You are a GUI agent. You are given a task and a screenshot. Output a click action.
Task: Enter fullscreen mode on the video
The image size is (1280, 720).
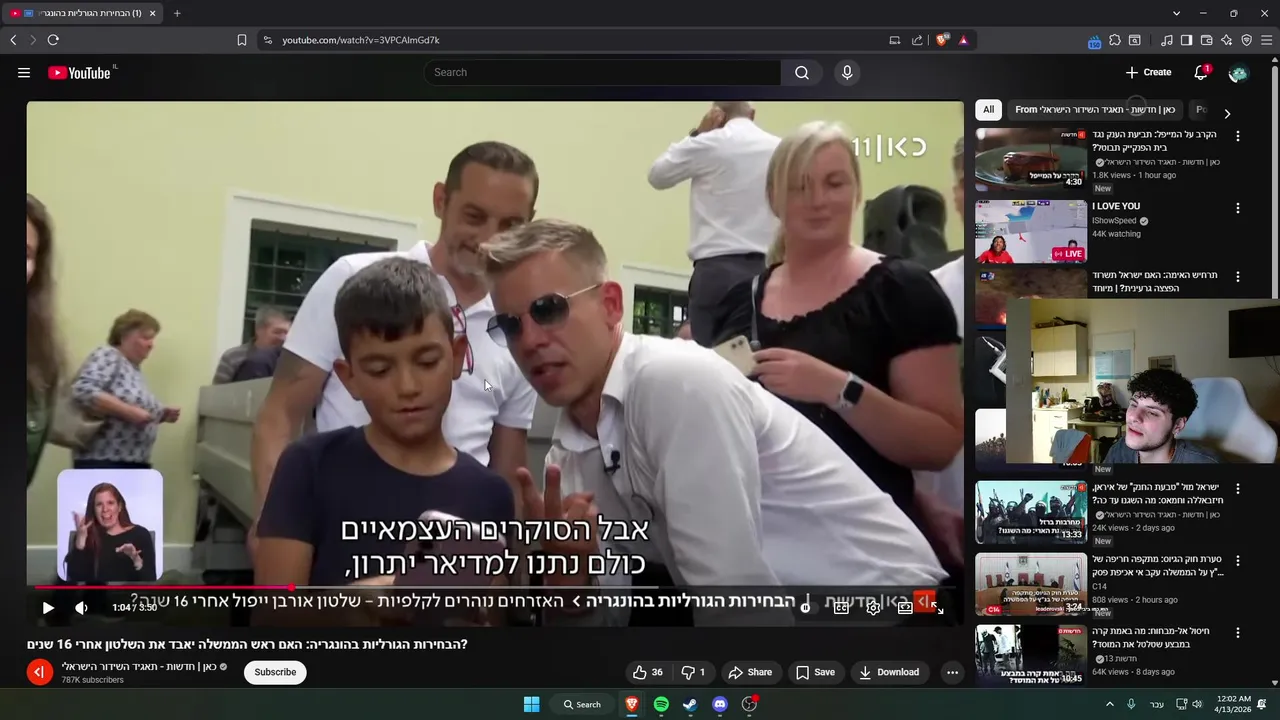point(937,607)
